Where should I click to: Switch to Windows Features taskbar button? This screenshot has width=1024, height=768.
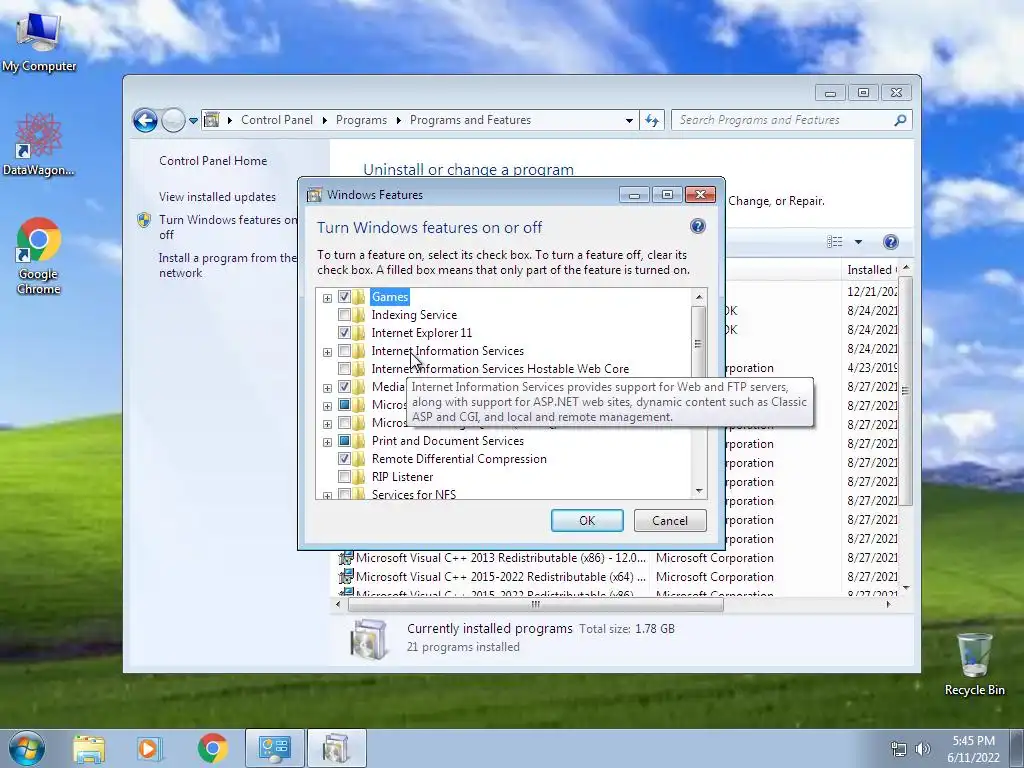point(336,749)
